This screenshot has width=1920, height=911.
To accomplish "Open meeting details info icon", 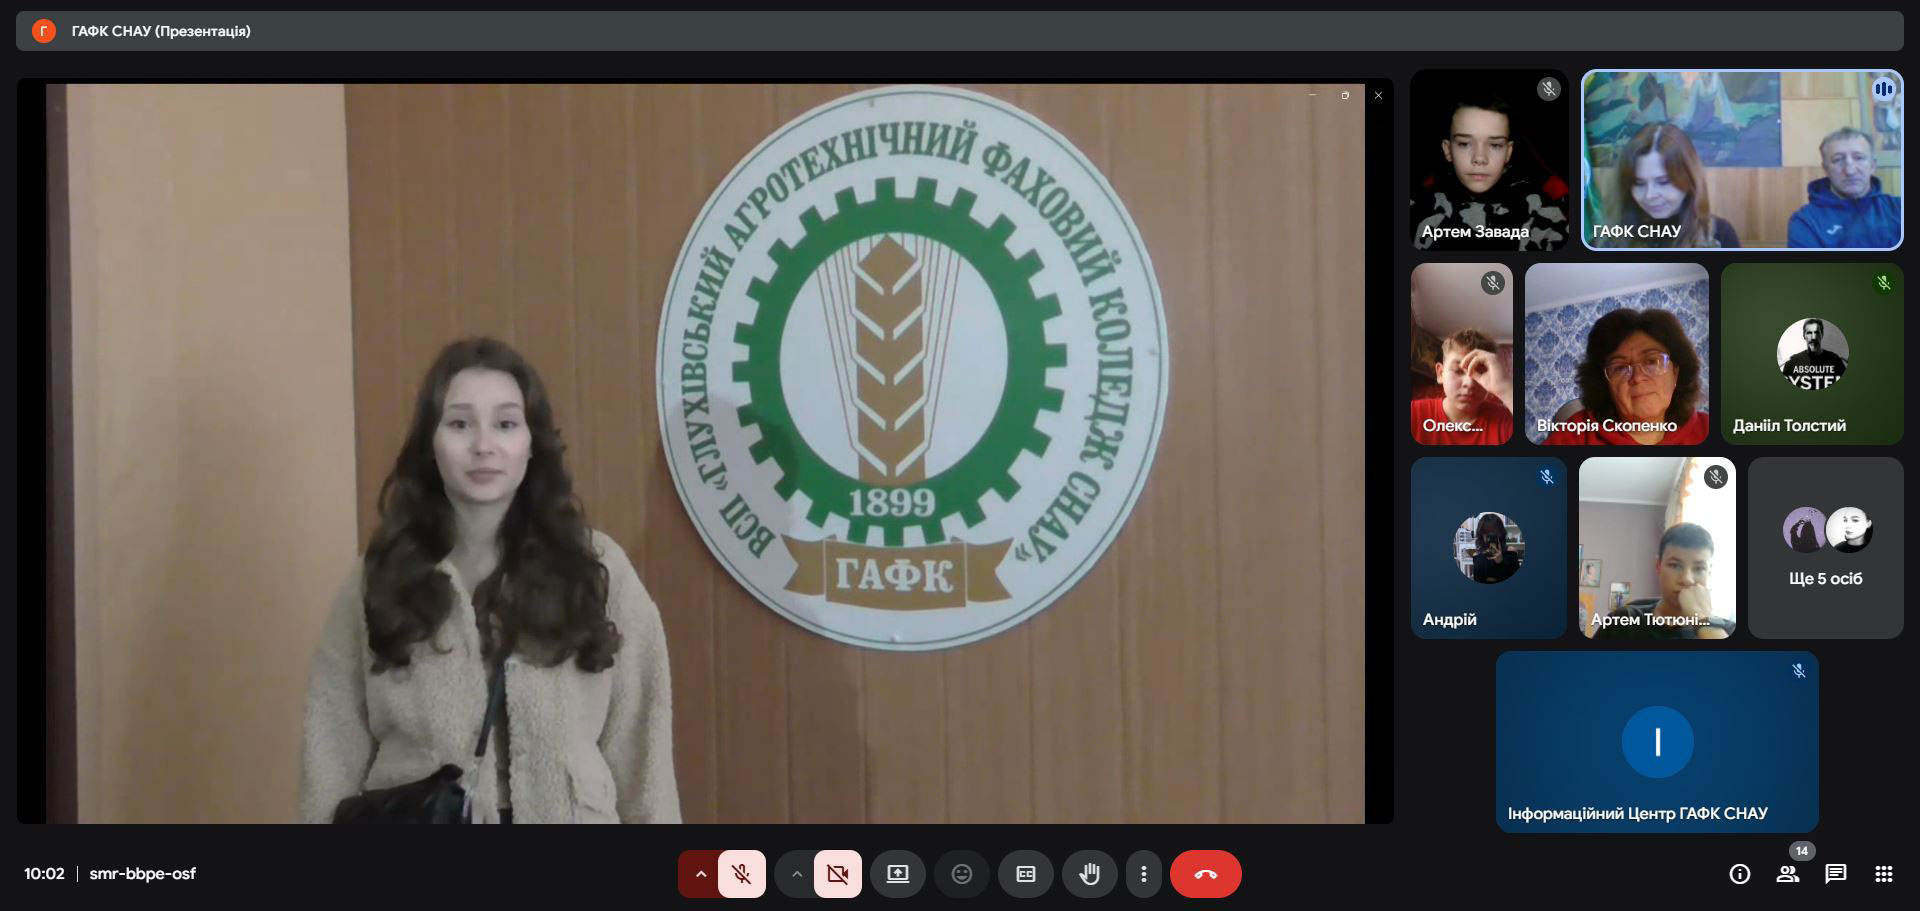I will tap(1739, 874).
